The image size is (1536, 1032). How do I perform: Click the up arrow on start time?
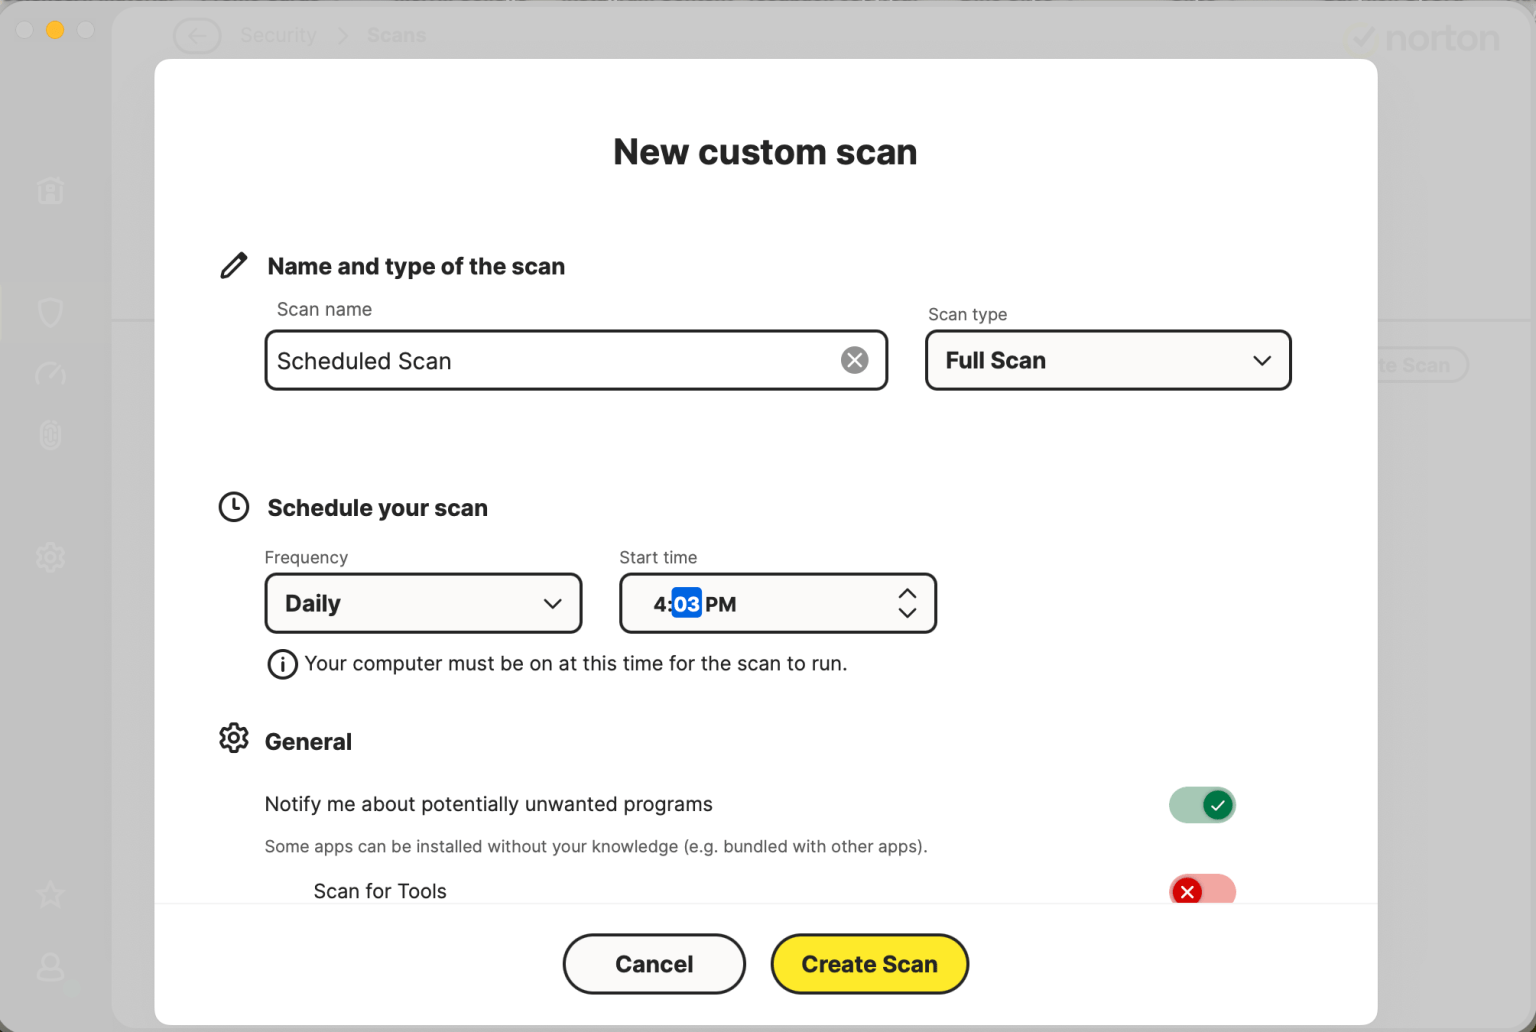907,592
